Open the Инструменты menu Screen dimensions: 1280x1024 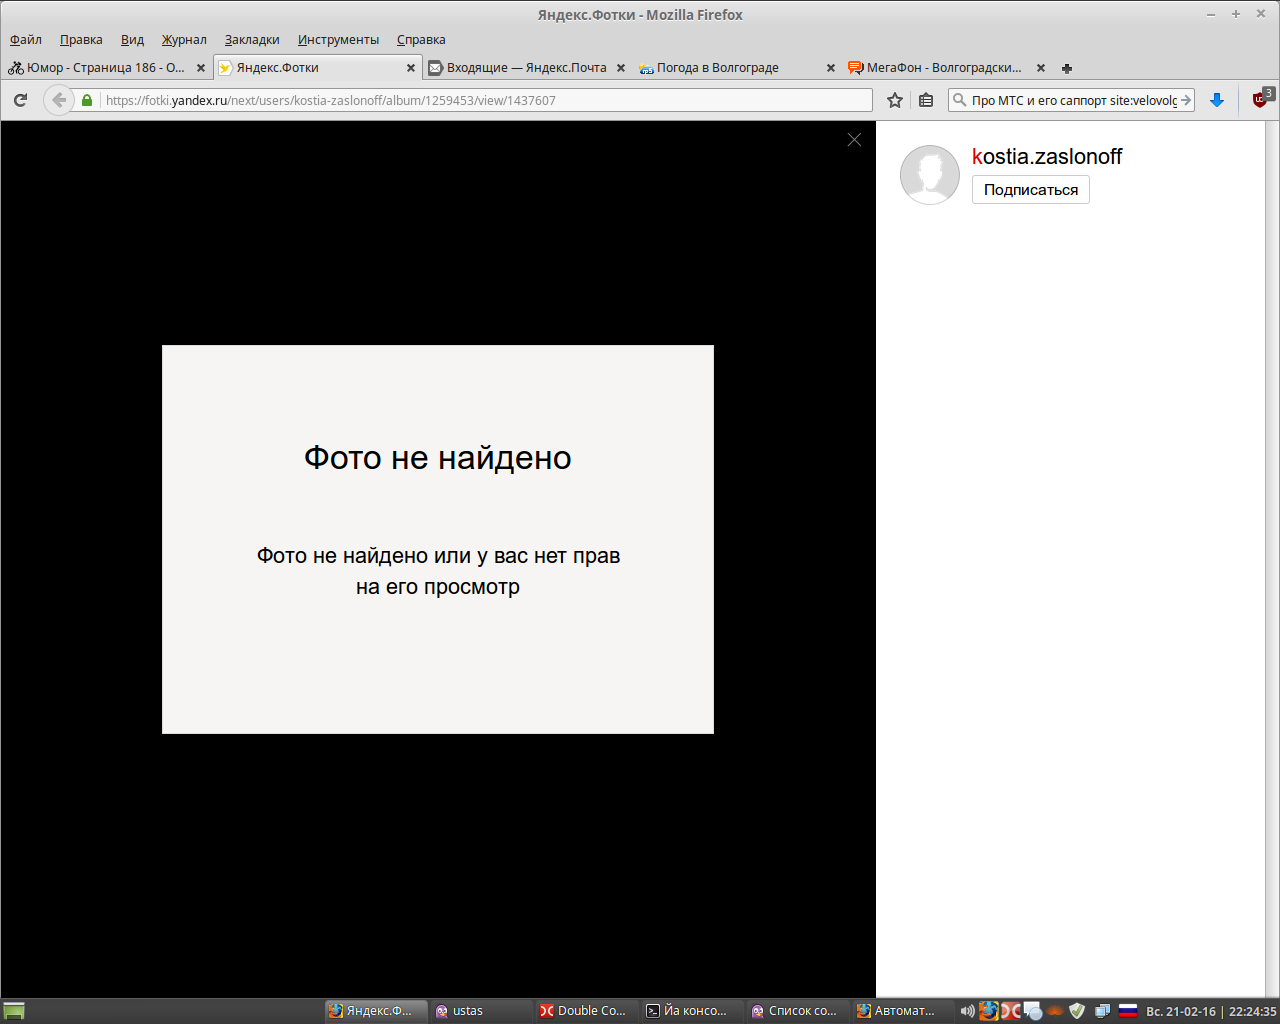pos(338,40)
